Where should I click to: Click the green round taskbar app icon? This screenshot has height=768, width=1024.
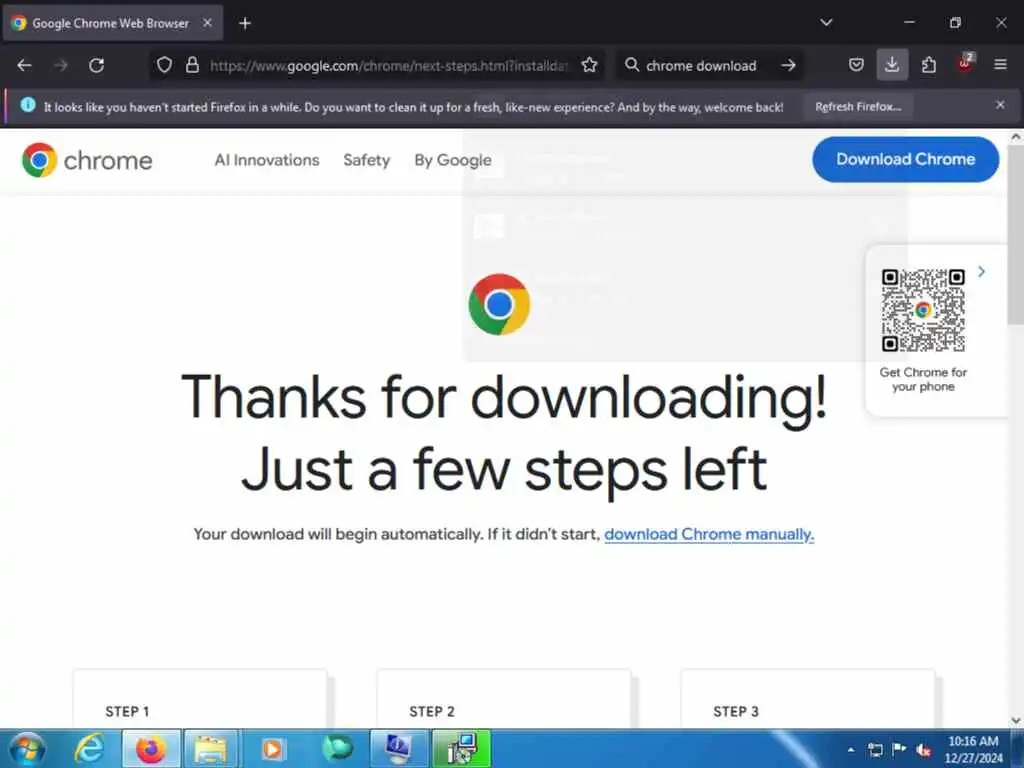pyautogui.click(x=337, y=748)
